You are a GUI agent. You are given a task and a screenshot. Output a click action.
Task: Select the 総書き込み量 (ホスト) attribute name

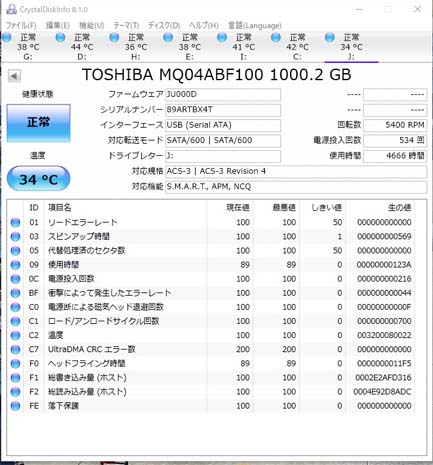click(87, 378)
